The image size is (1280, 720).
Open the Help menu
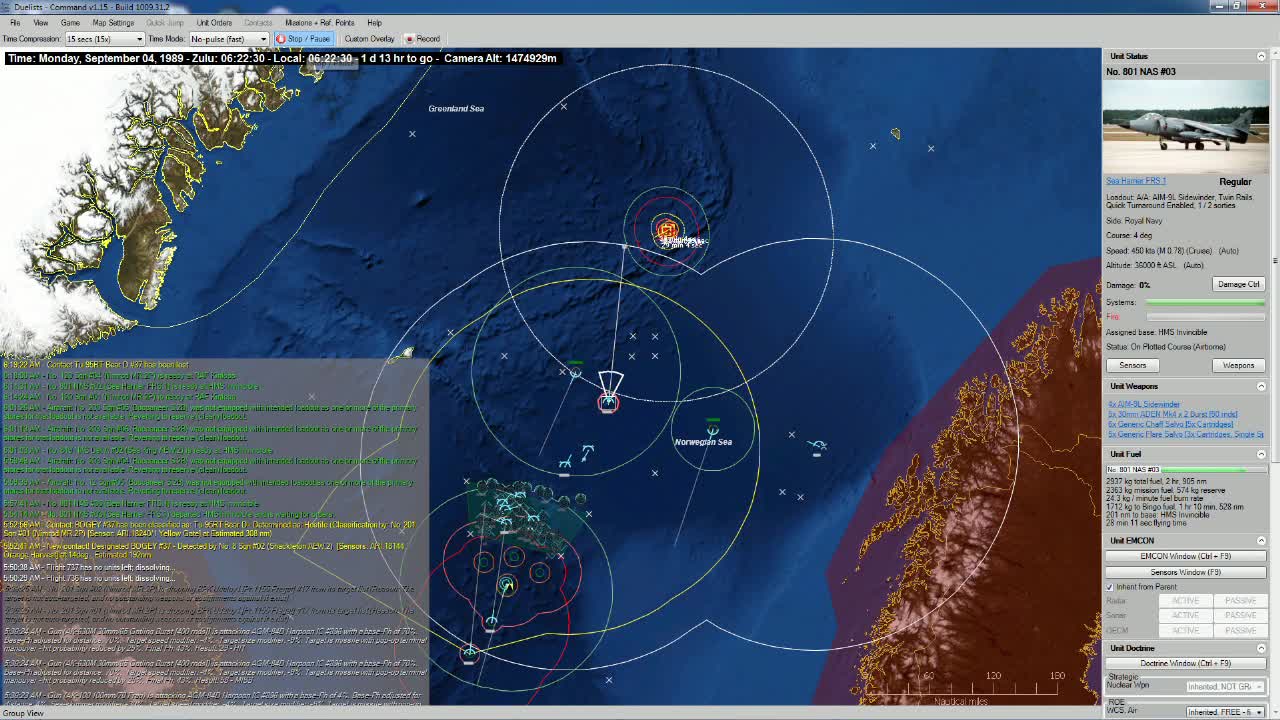click(x=374, y=22)
